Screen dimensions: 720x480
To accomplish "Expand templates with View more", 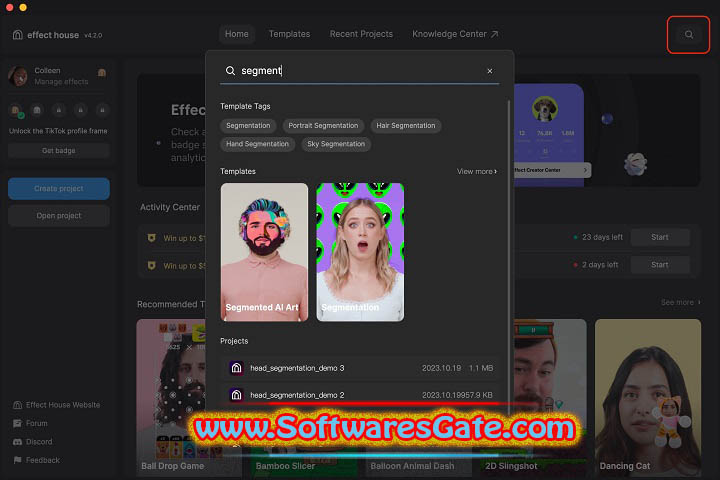I will [x=477, y=171].
